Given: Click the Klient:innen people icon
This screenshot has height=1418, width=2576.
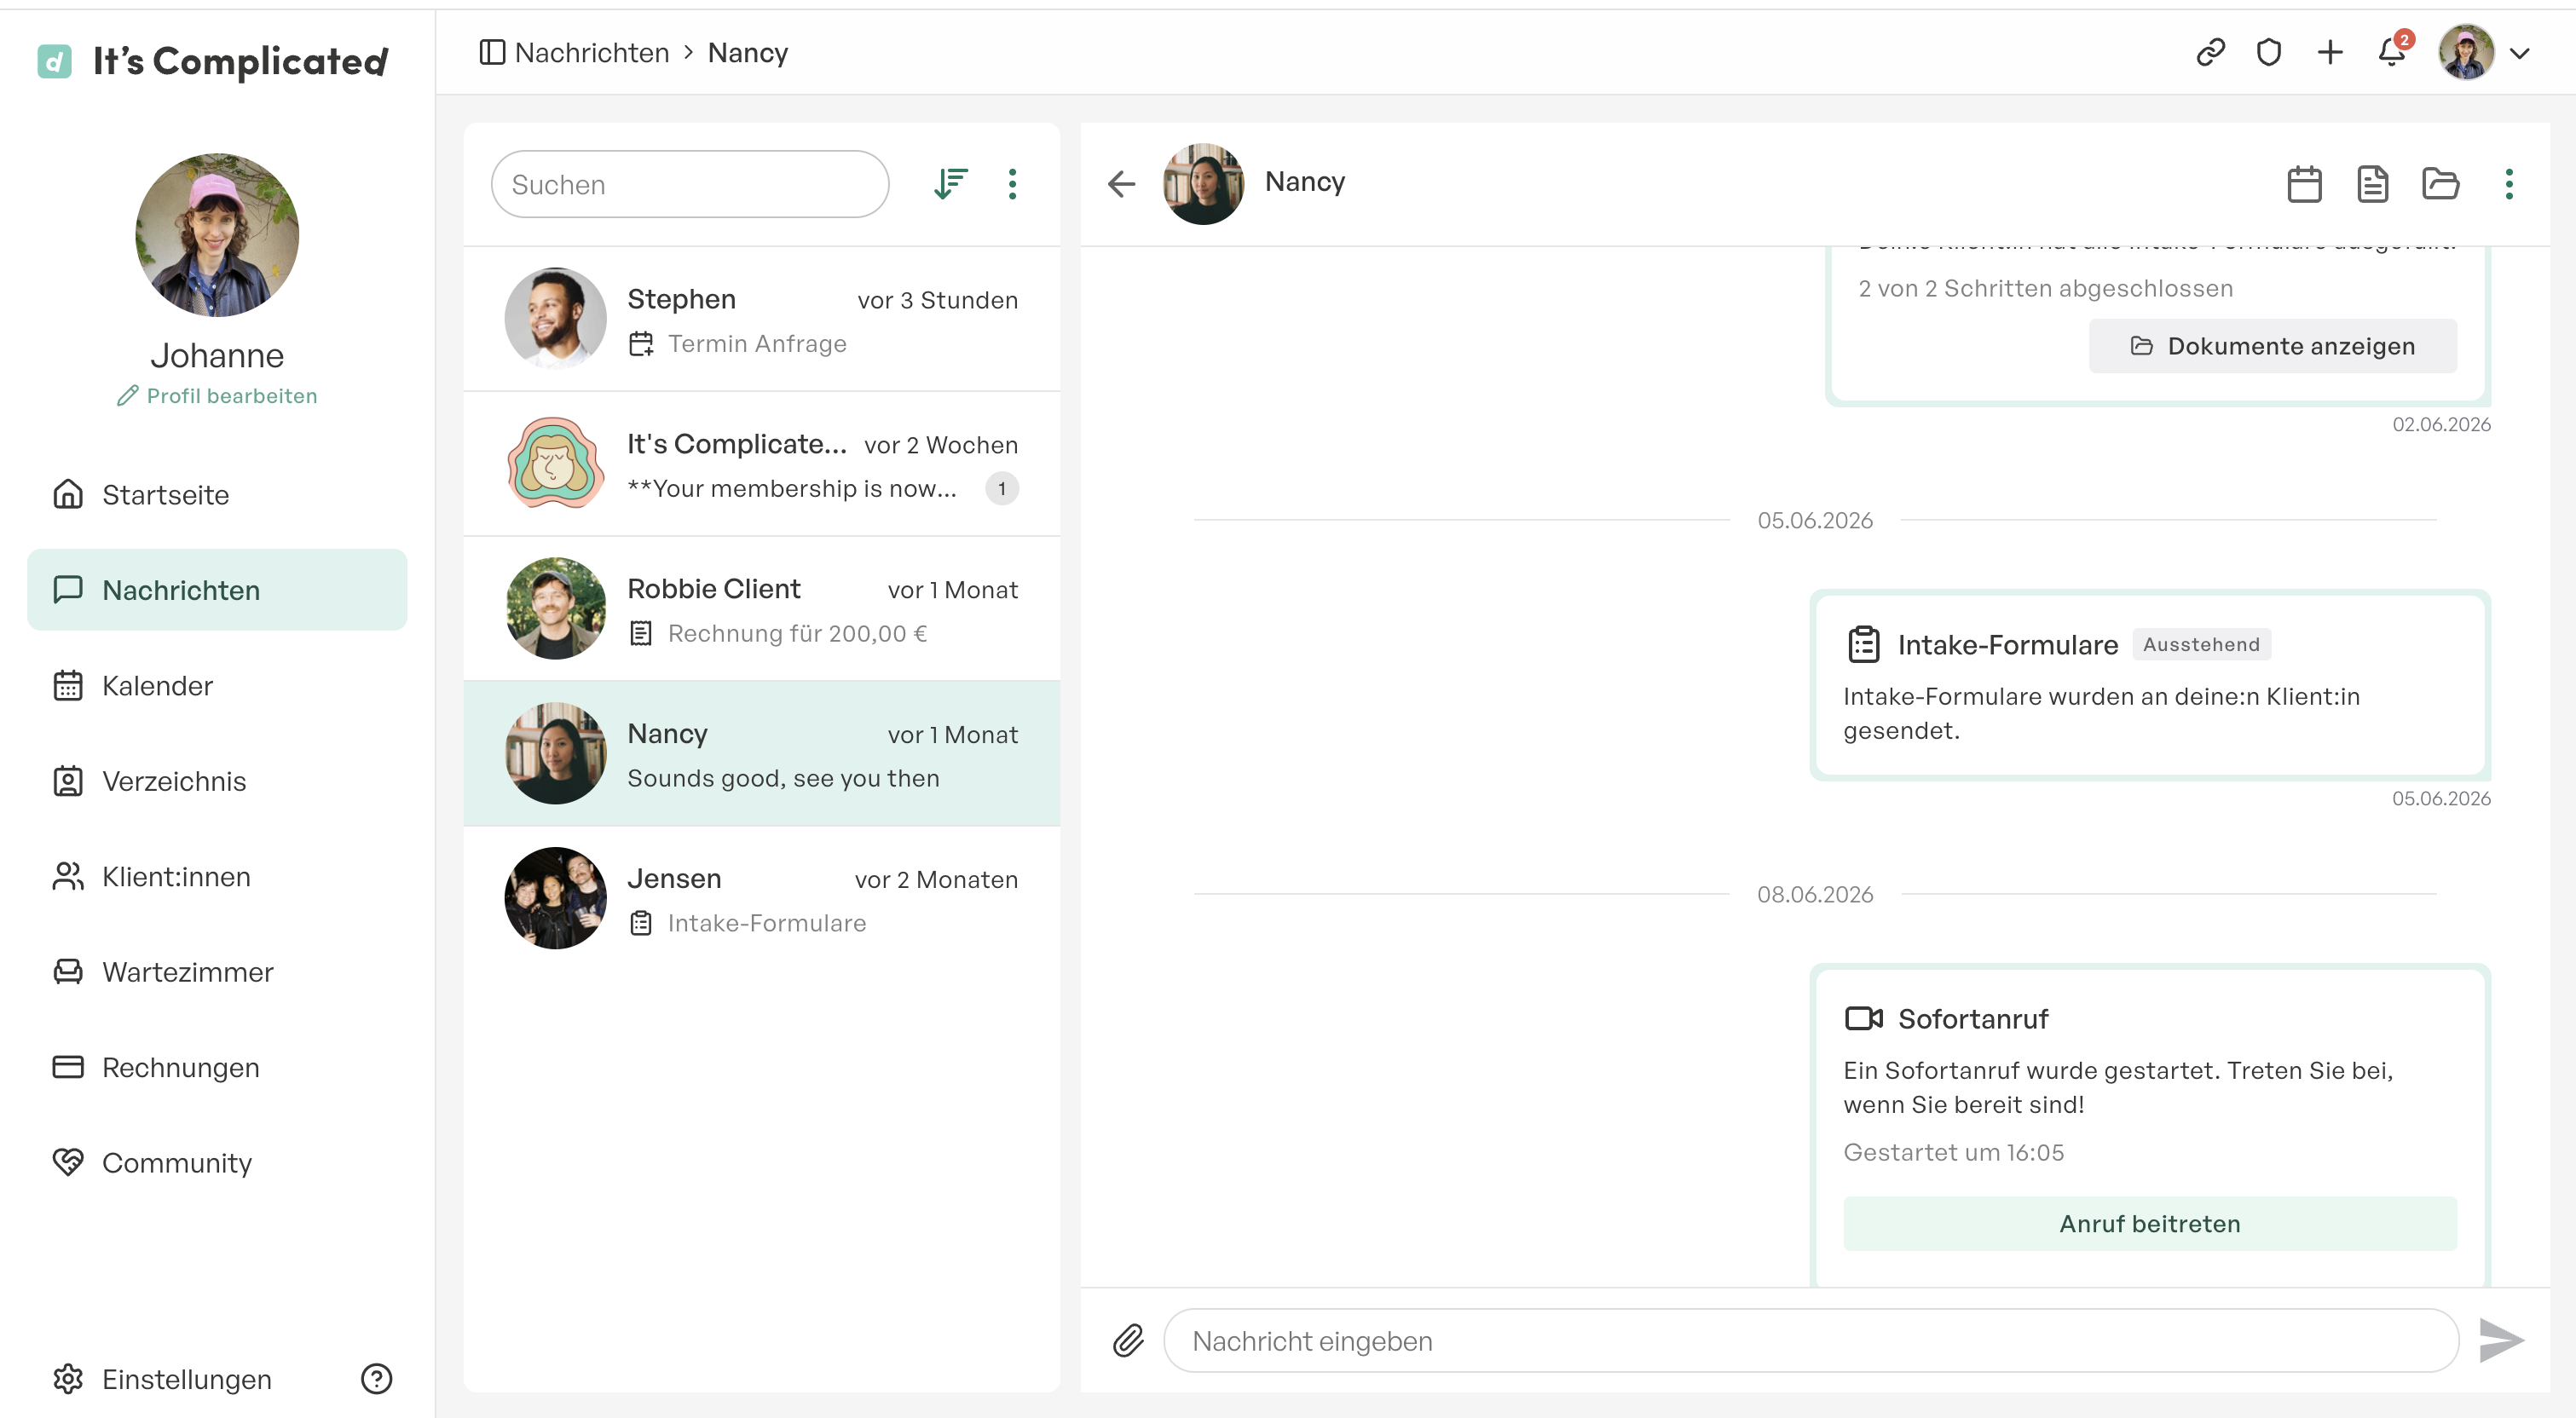Looking at the screenshot, I should [68, 876].
